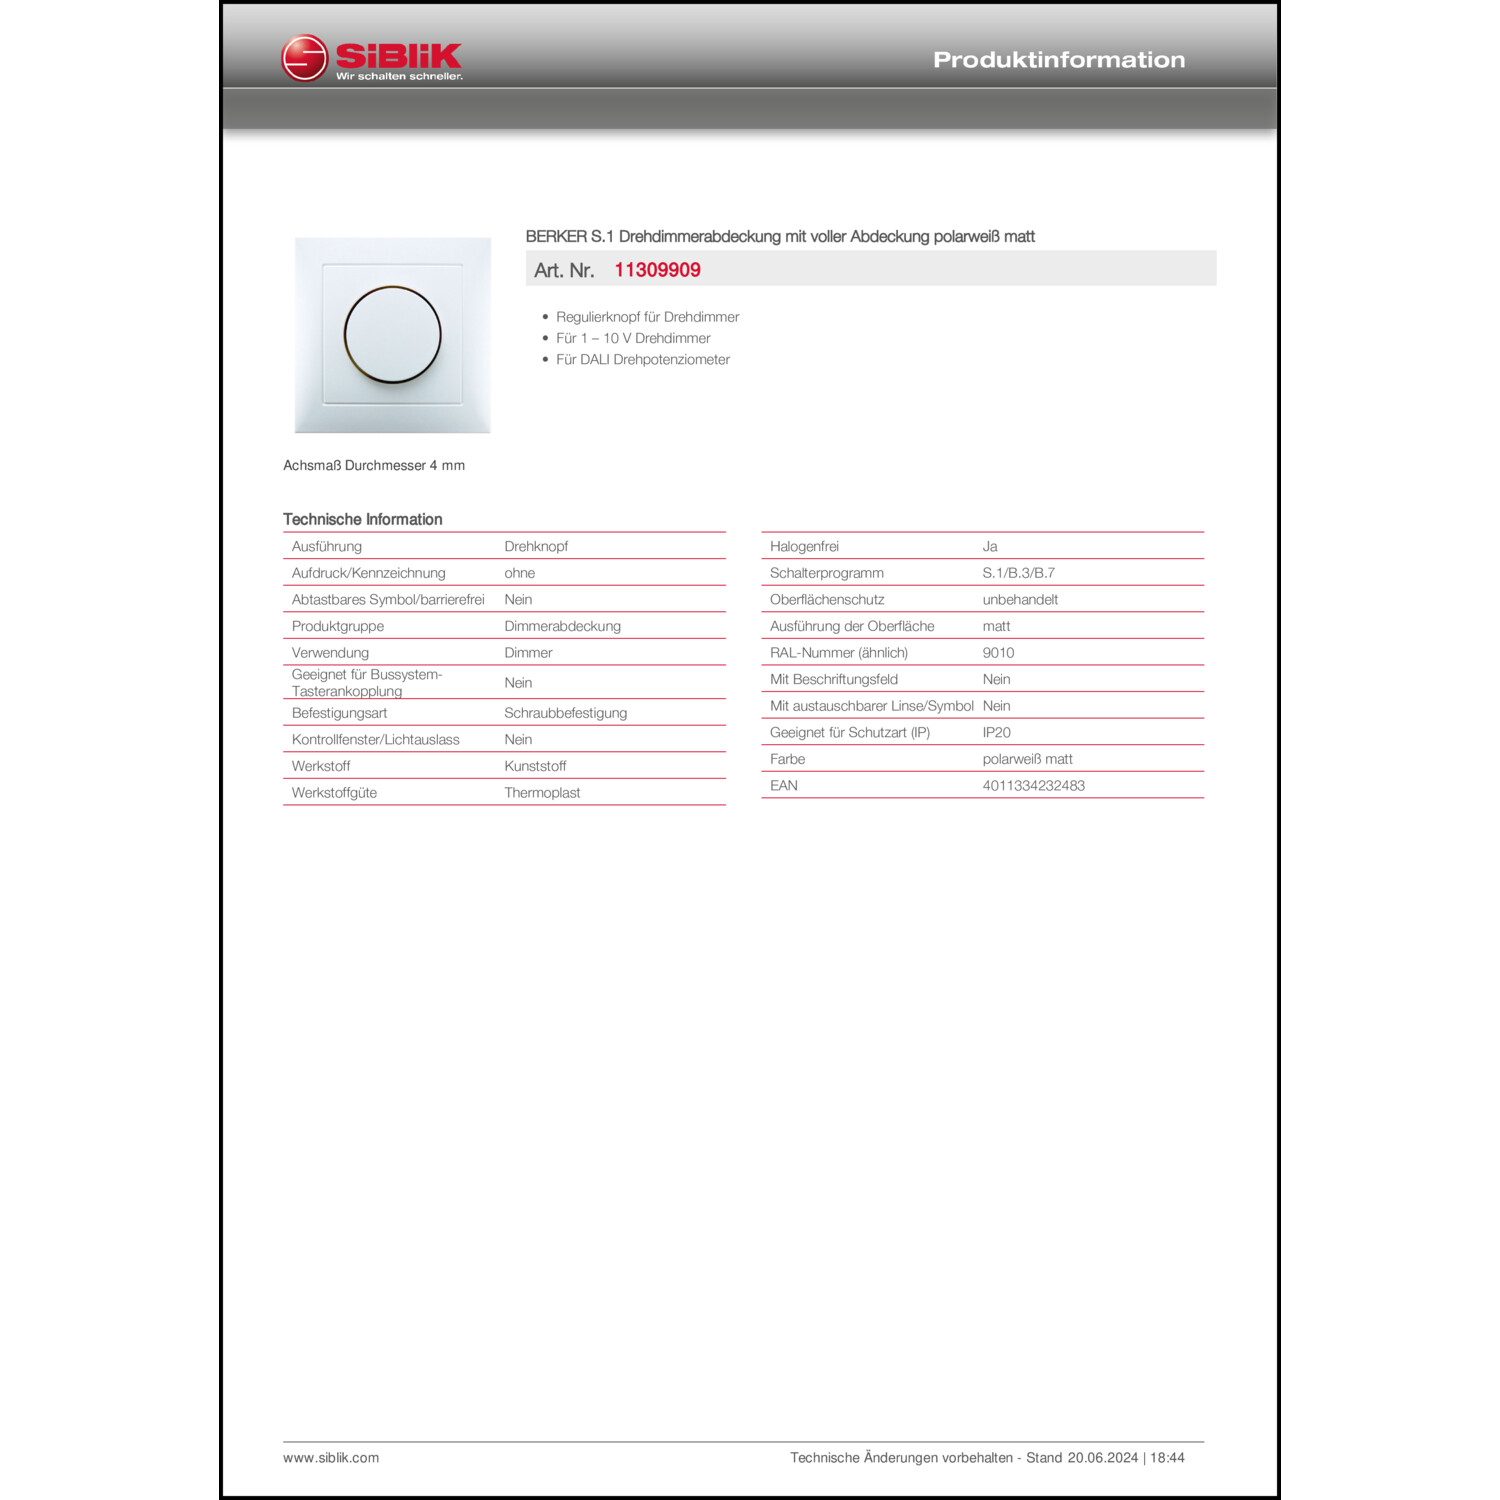Click the Werkstoff value 'Kunststoff'
Viewport: 1500px width, 1500px height.
(x=535, y=766)
